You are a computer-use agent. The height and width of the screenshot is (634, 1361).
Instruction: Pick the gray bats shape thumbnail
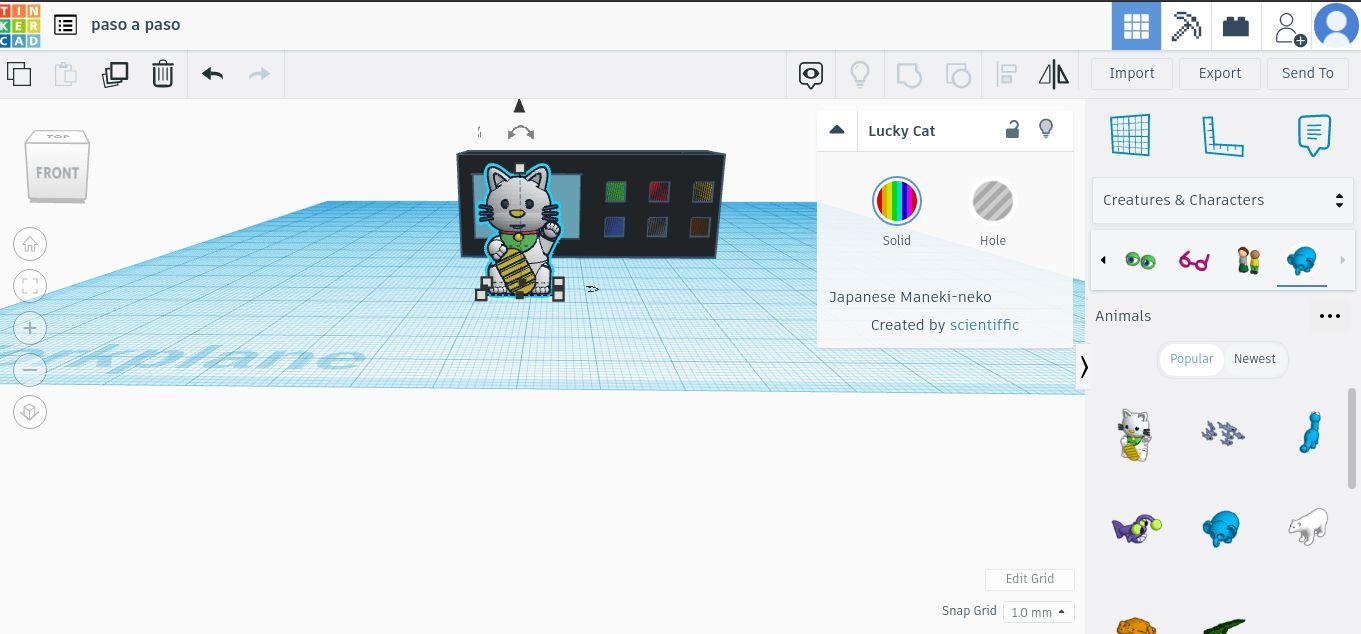(x=1222, y=432)
